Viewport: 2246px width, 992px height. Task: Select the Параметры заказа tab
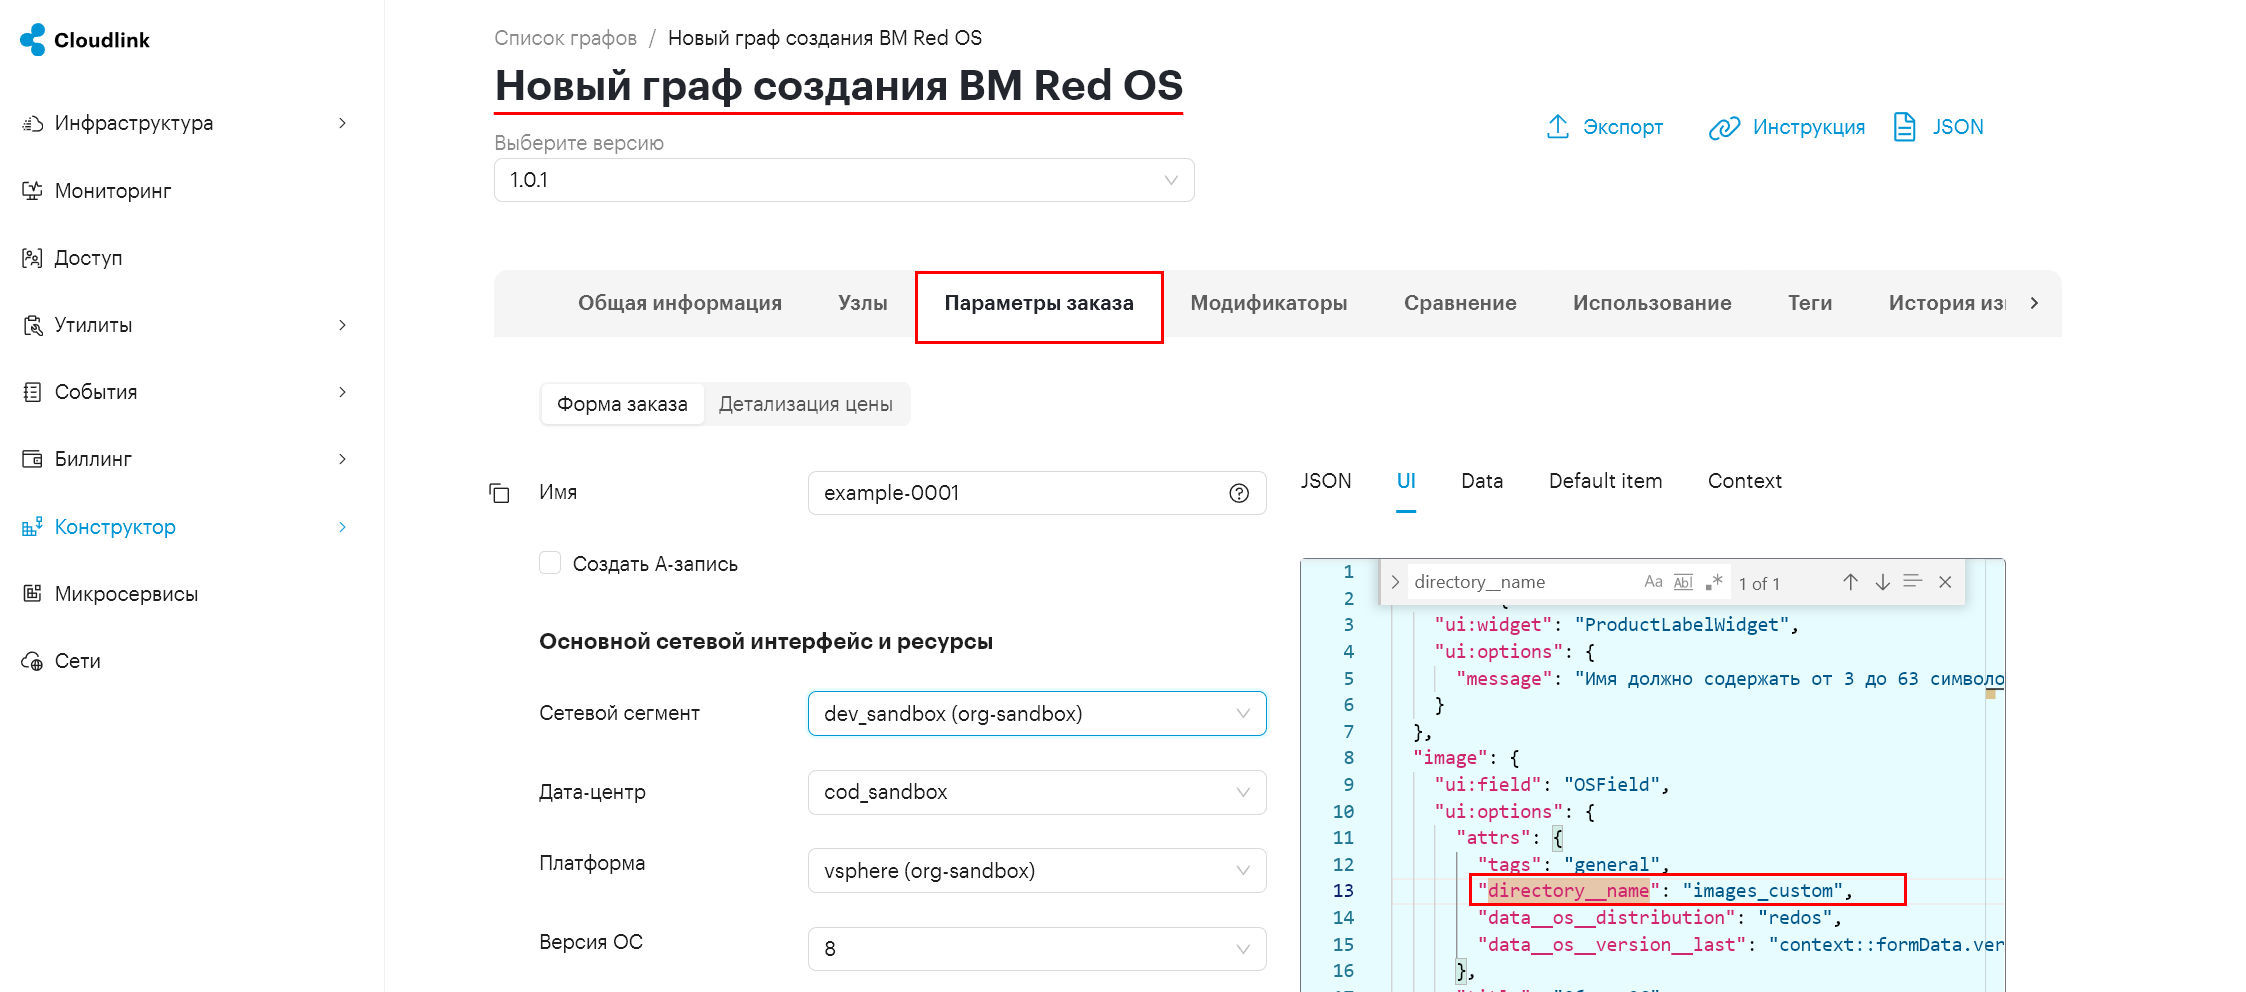coord(1039,303)
